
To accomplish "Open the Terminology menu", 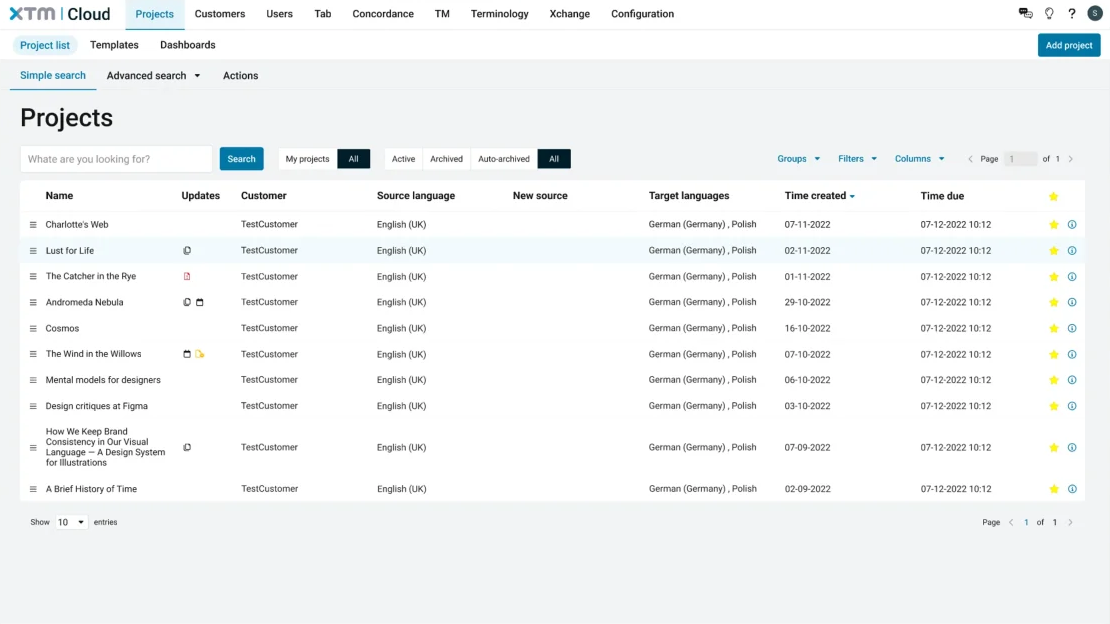I will click(x=499, y=14).
